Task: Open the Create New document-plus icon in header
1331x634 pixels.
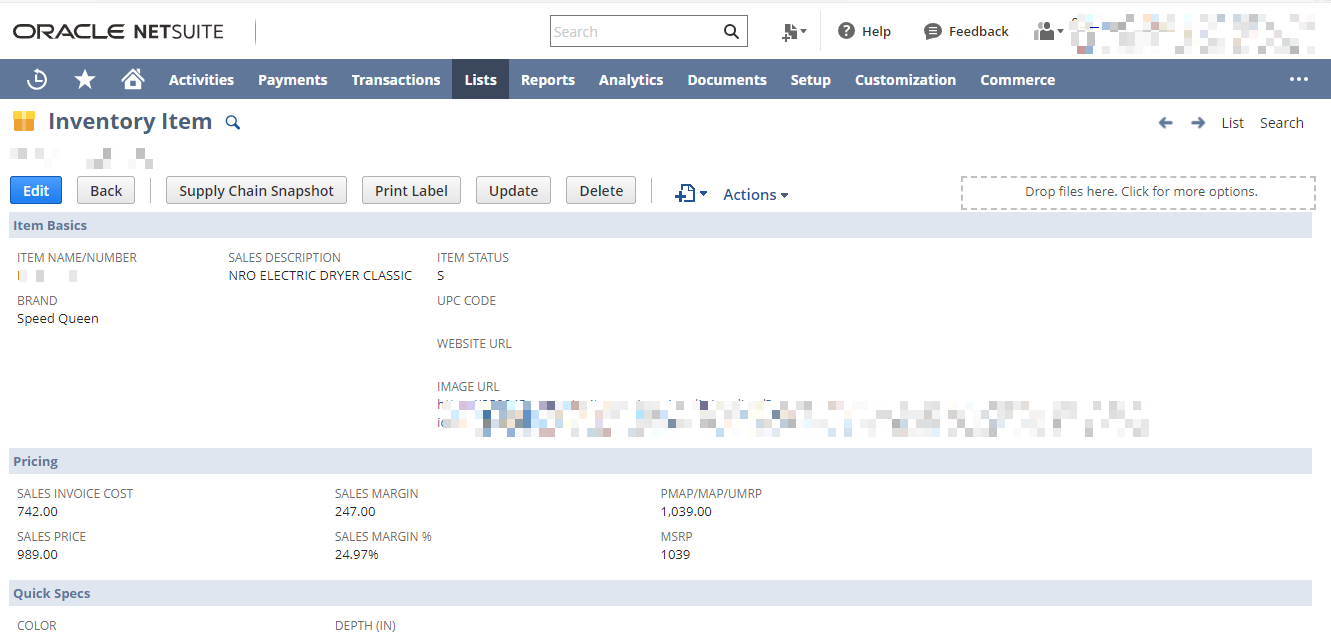Action: pyautogui.click(x=794, y=32)
